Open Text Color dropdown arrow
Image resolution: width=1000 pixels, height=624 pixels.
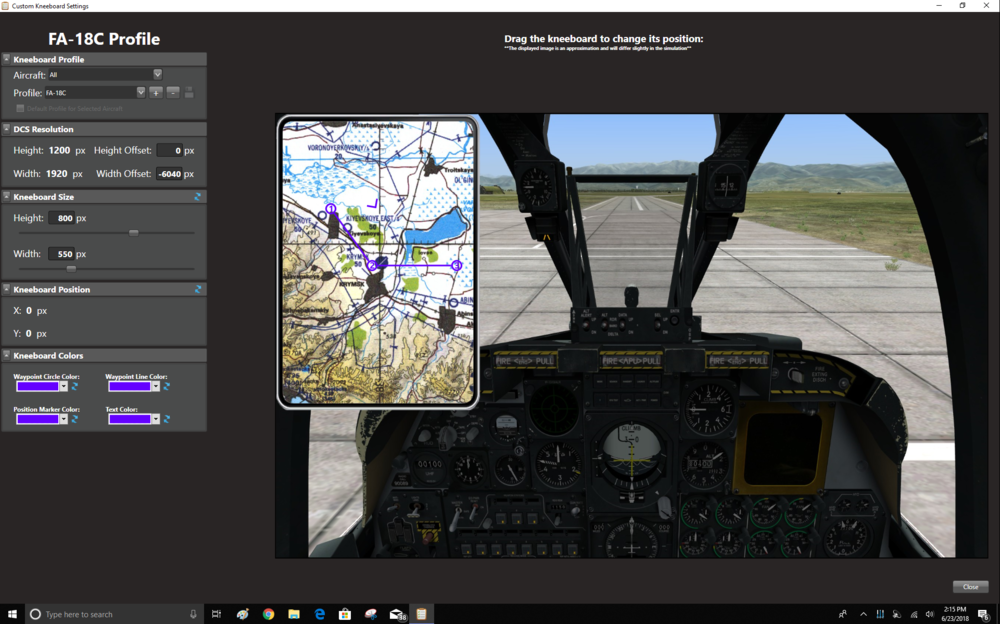click(x=156, y=419)
